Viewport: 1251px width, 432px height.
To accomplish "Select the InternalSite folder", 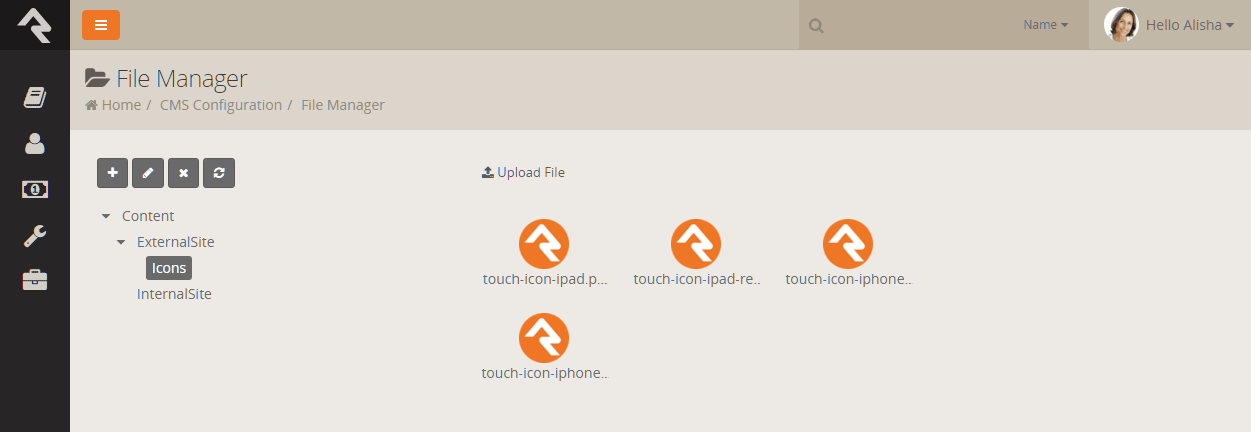I will [x=174, y=294].
